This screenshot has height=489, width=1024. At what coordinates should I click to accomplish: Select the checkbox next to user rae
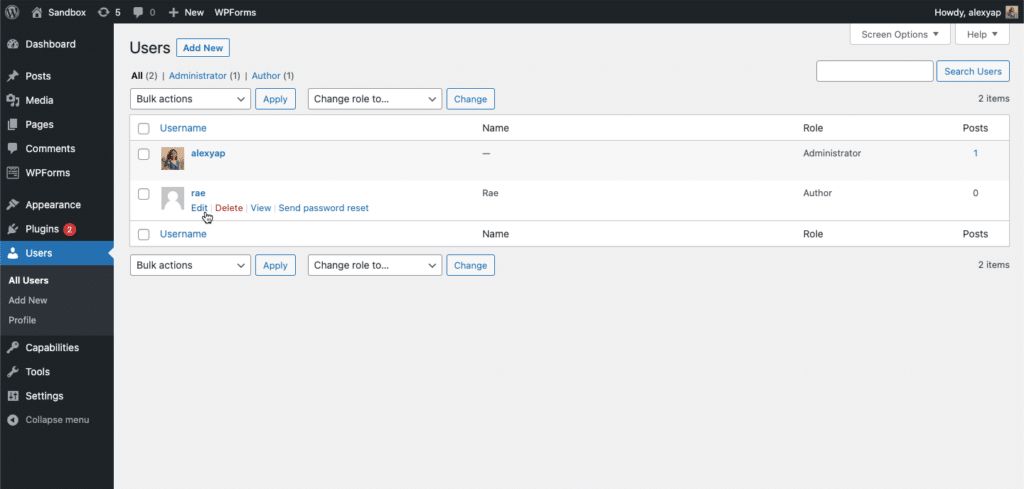(x=144, y=194)
